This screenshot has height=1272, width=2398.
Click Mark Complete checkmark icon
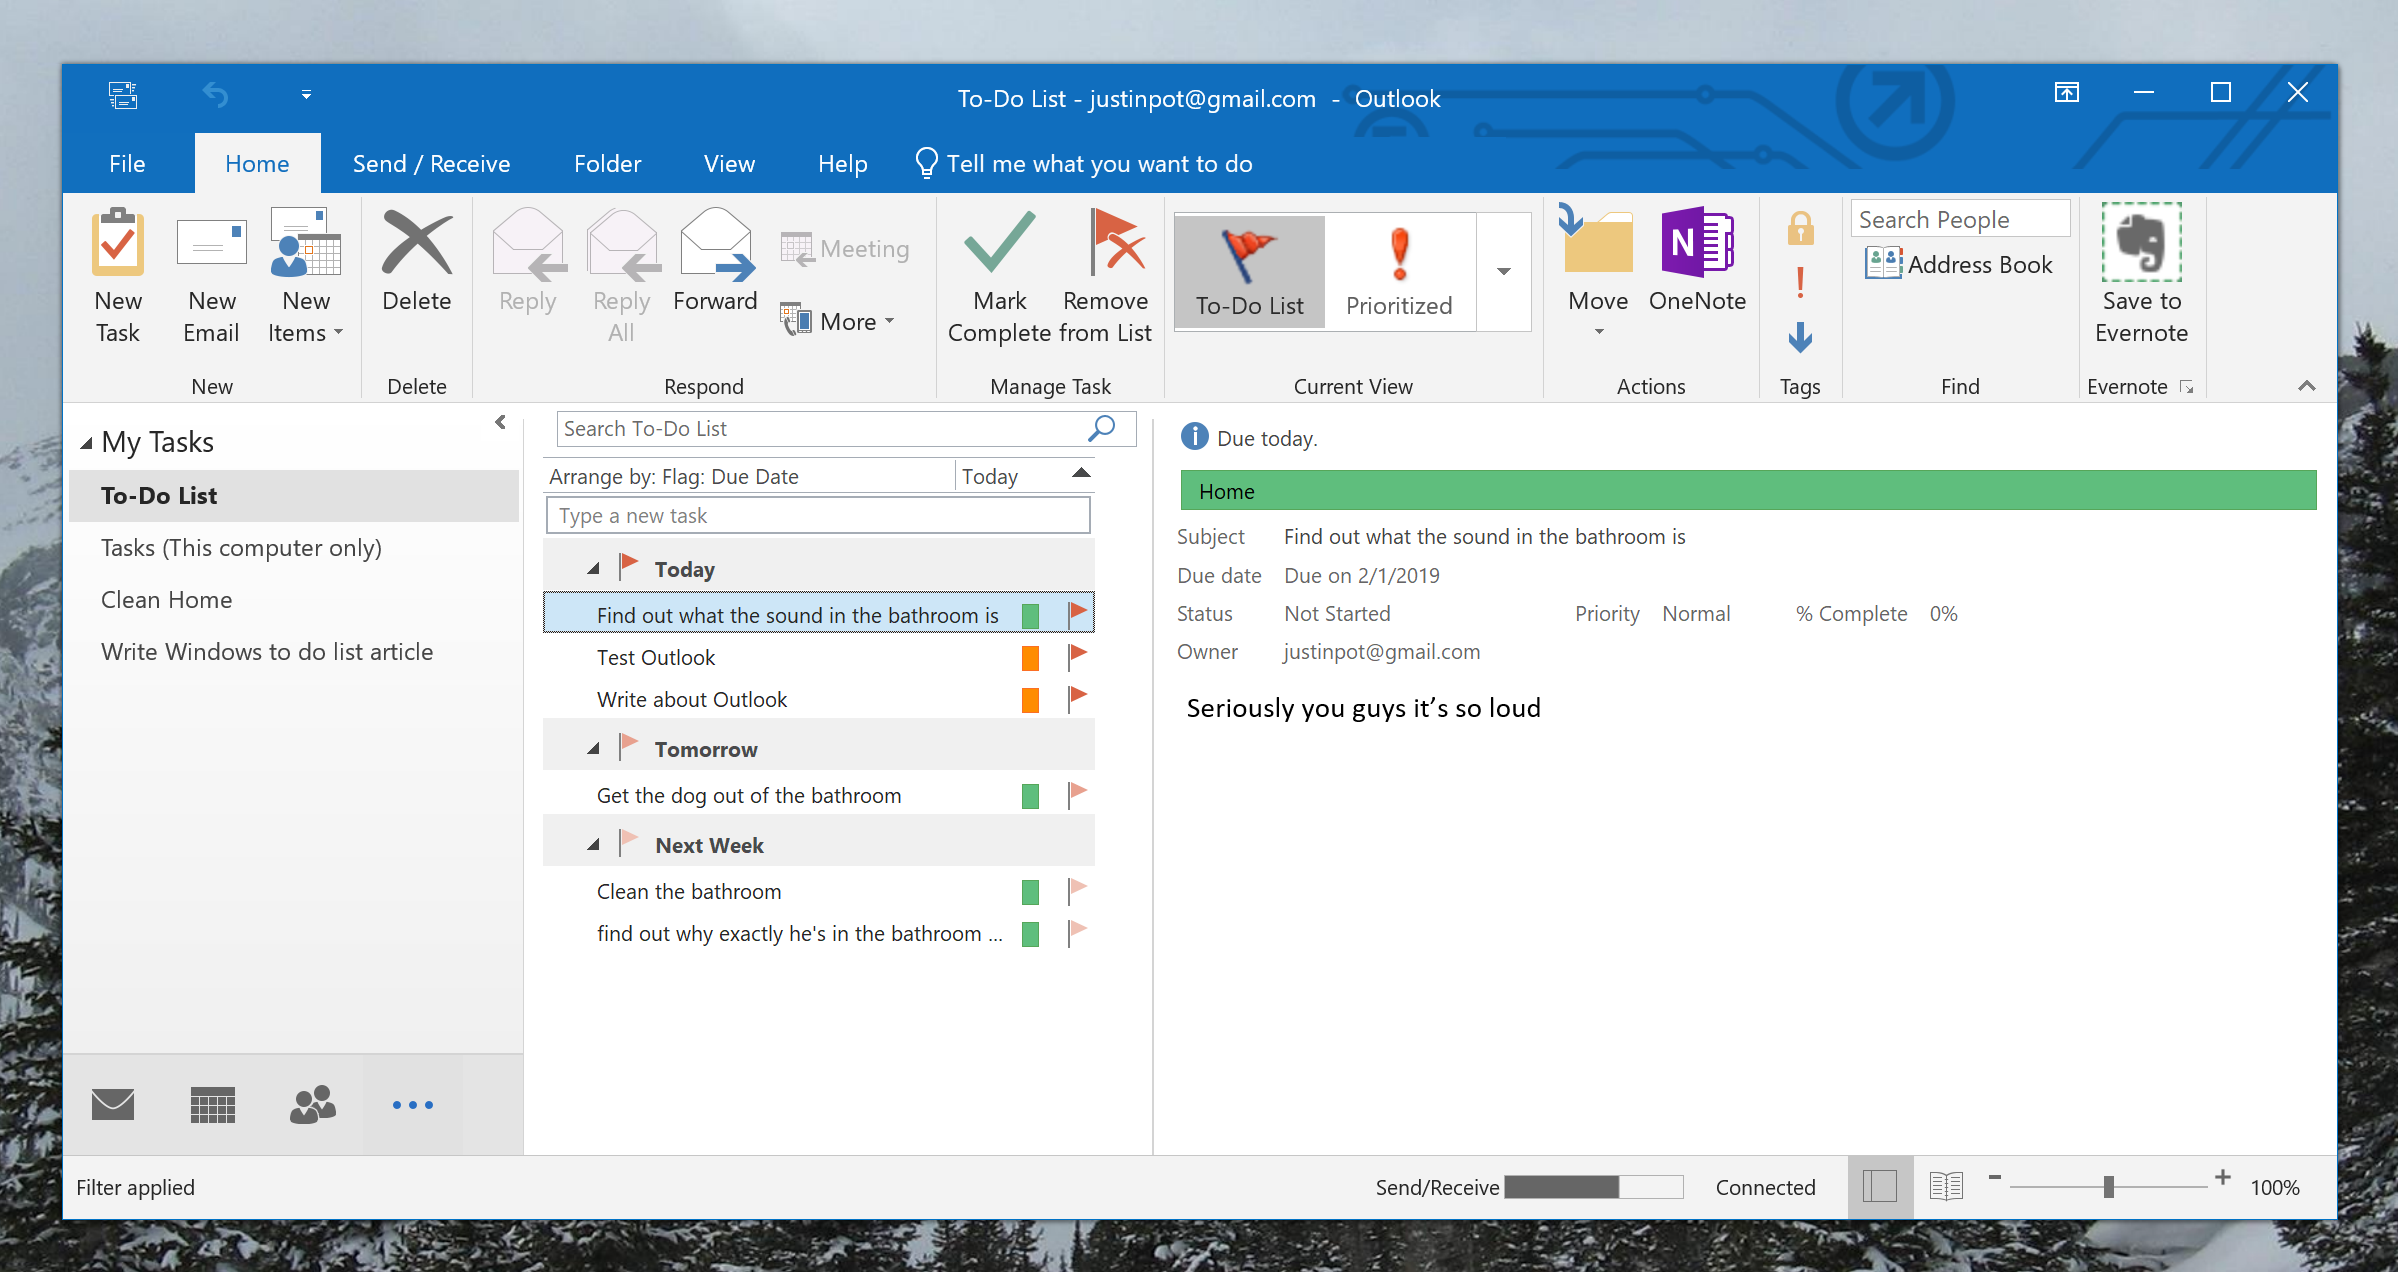pyautogui.click(x=999, y=243)
